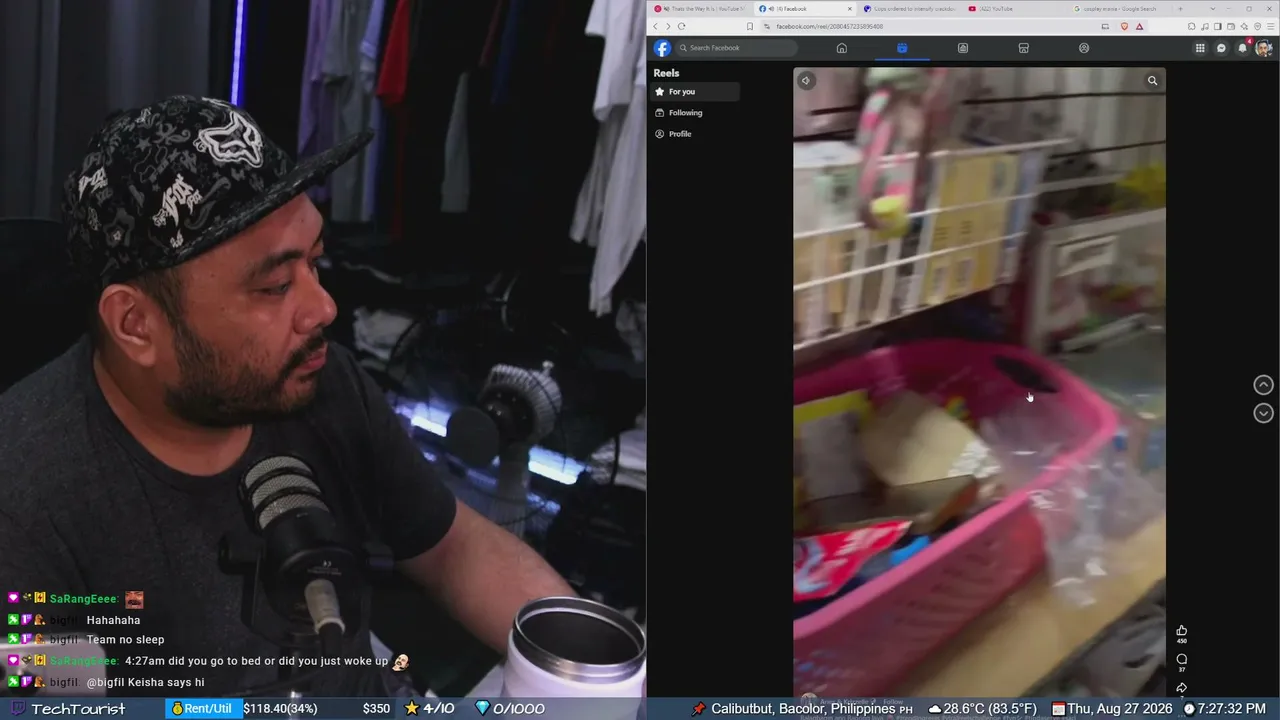Image resolution: width=1280 pixels, height=720 pixels.
Task: Open the Groups icon in Facebook navbar
Action: click(x=1084, y=48)
